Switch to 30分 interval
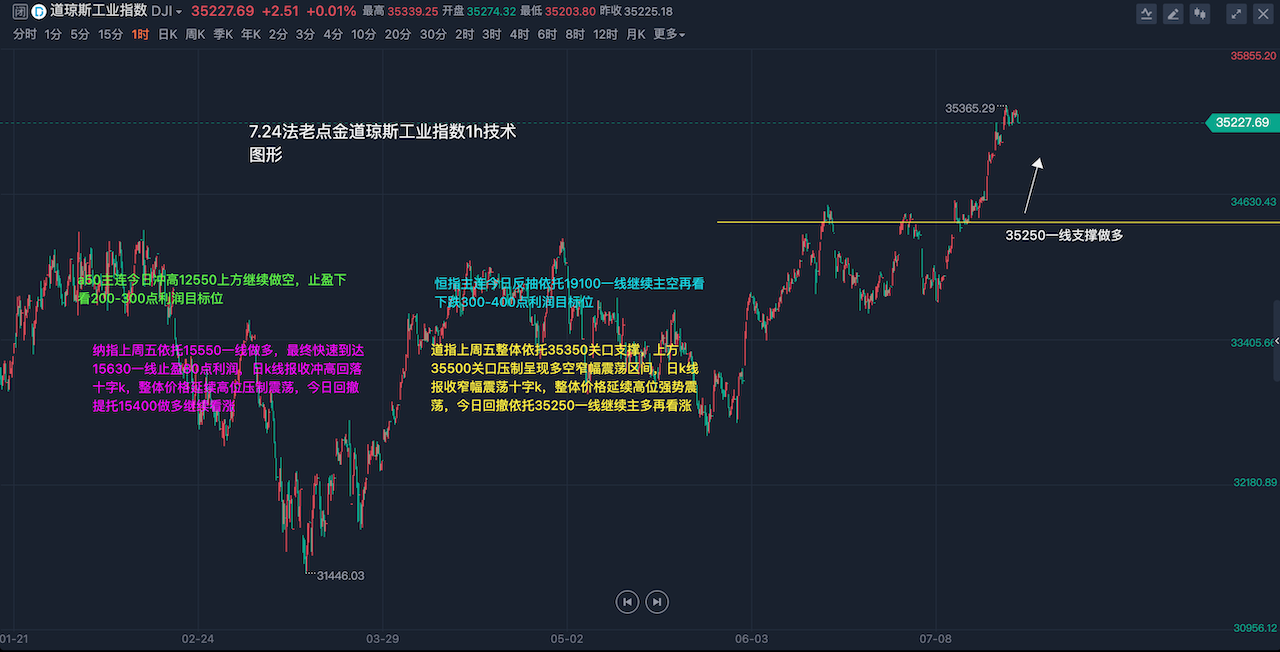The height and width of the screenshot is (652, 1280). (x=433, y=34)
